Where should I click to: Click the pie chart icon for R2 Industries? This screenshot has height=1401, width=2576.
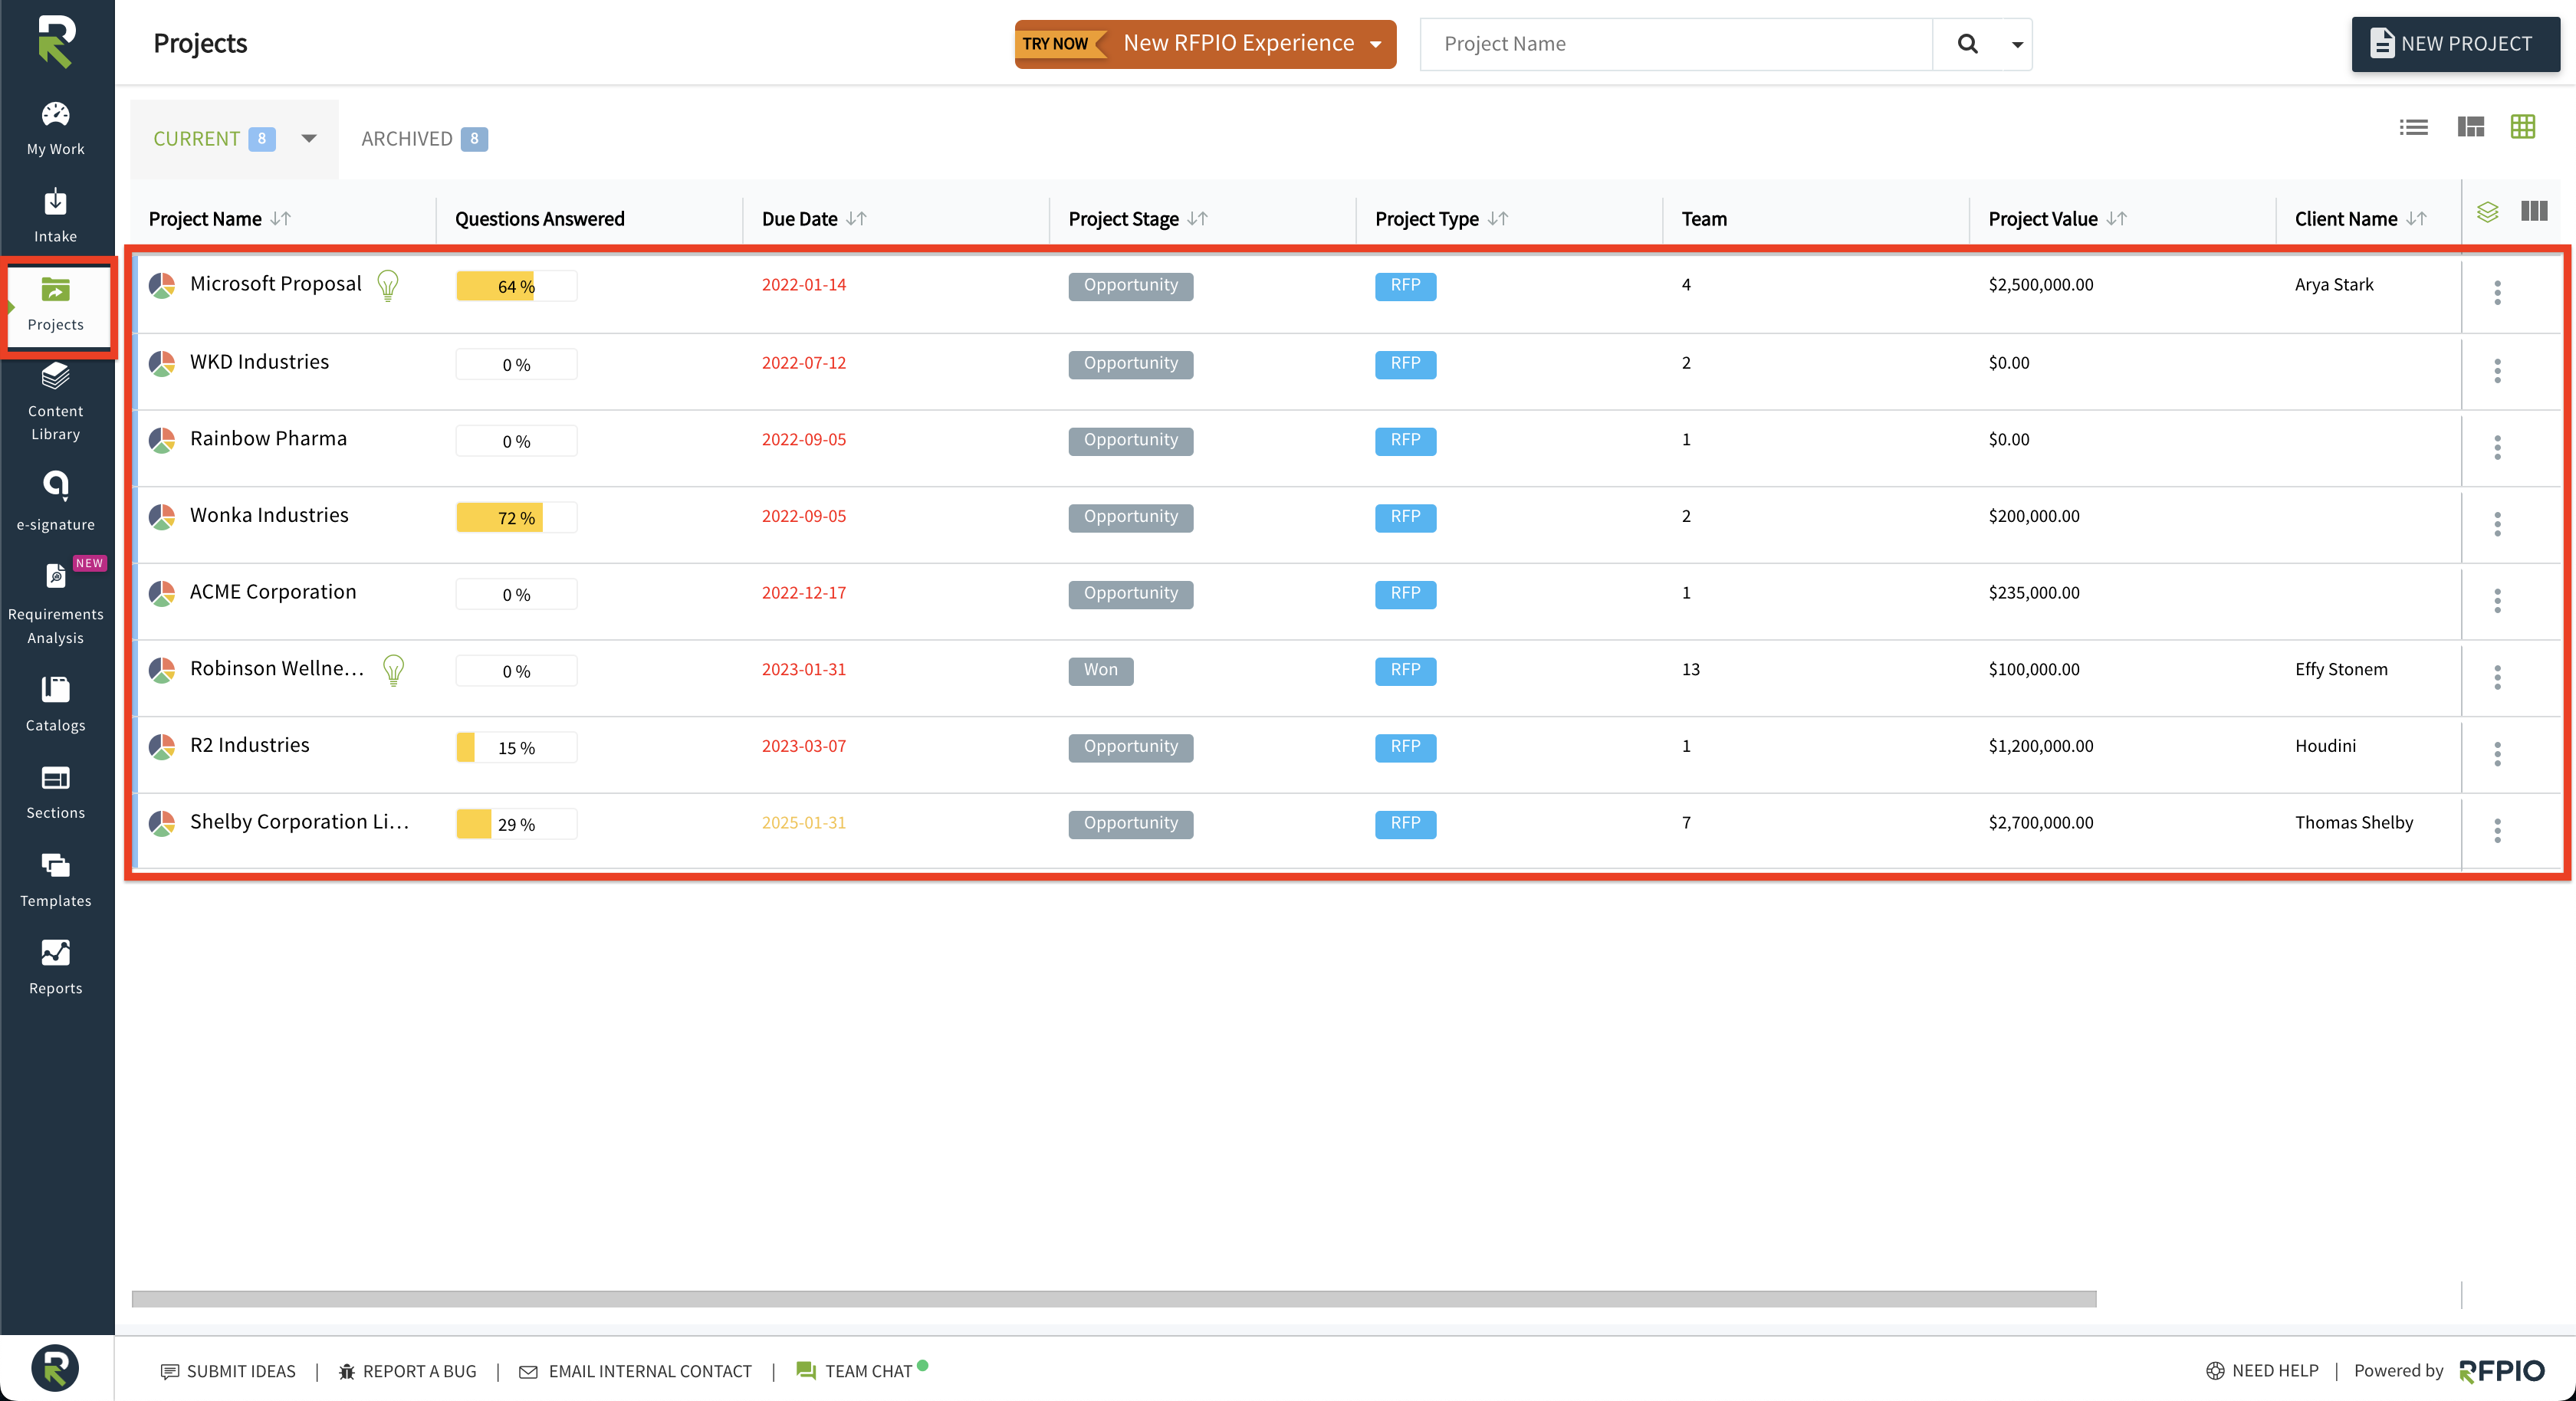click(162, 746)
